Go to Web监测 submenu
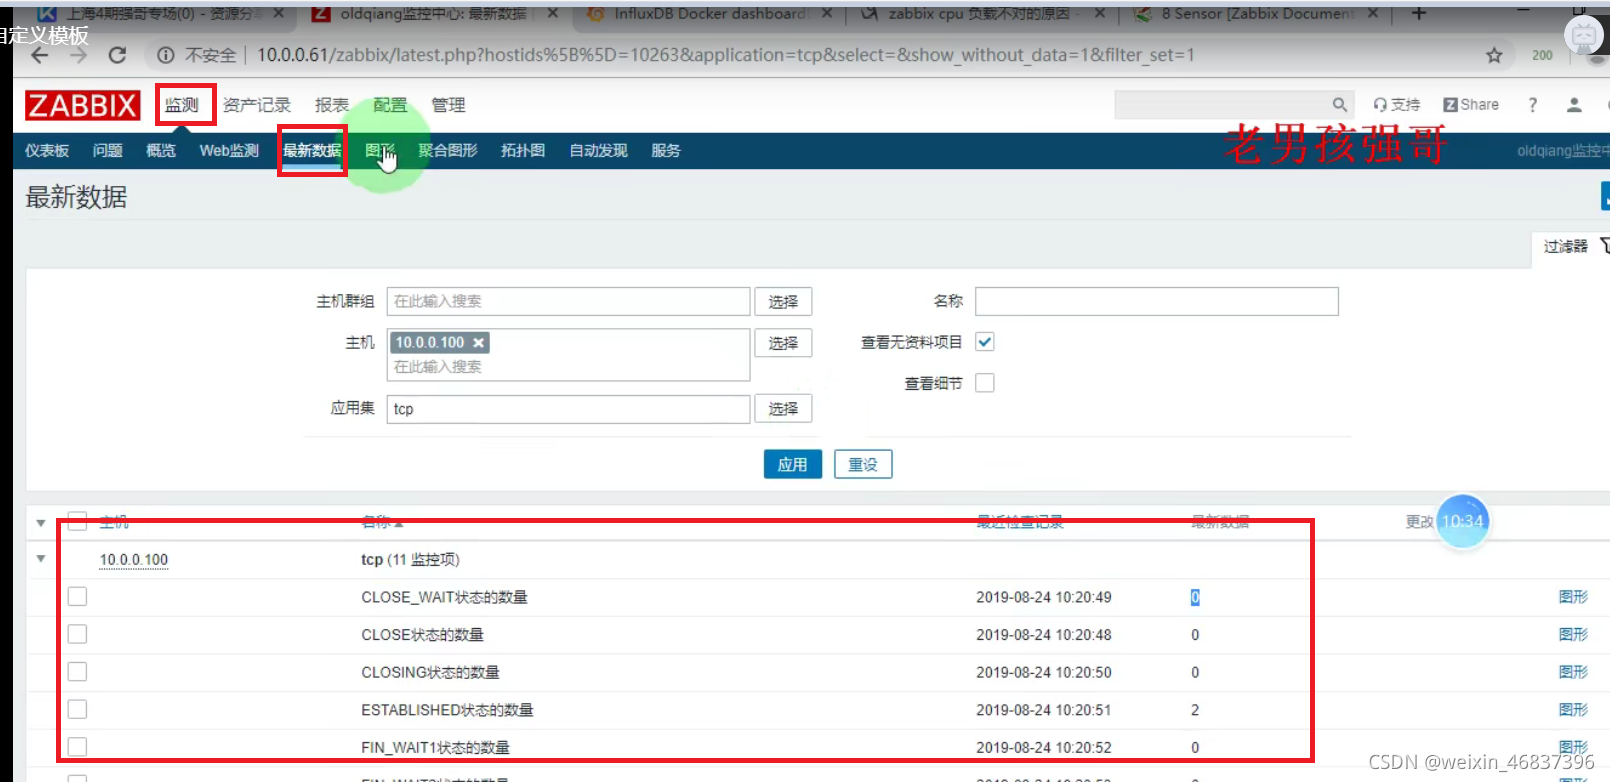This screenshot has width=1610, height=782. pos(229,150)
